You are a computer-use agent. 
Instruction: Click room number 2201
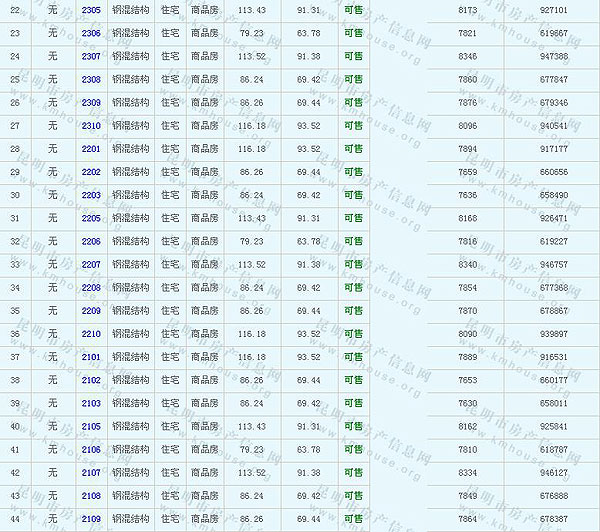pos(91,149)
